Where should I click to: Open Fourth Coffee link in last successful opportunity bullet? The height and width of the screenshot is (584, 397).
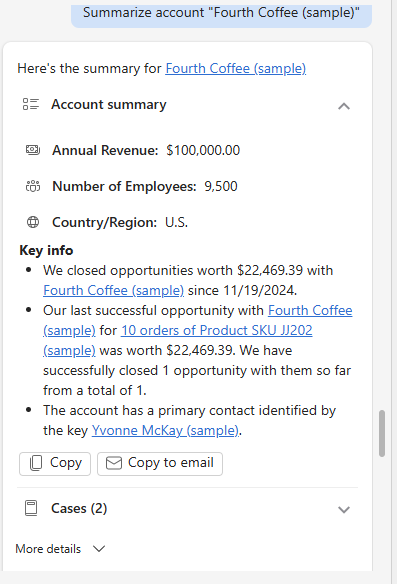[x=310, y=311]
